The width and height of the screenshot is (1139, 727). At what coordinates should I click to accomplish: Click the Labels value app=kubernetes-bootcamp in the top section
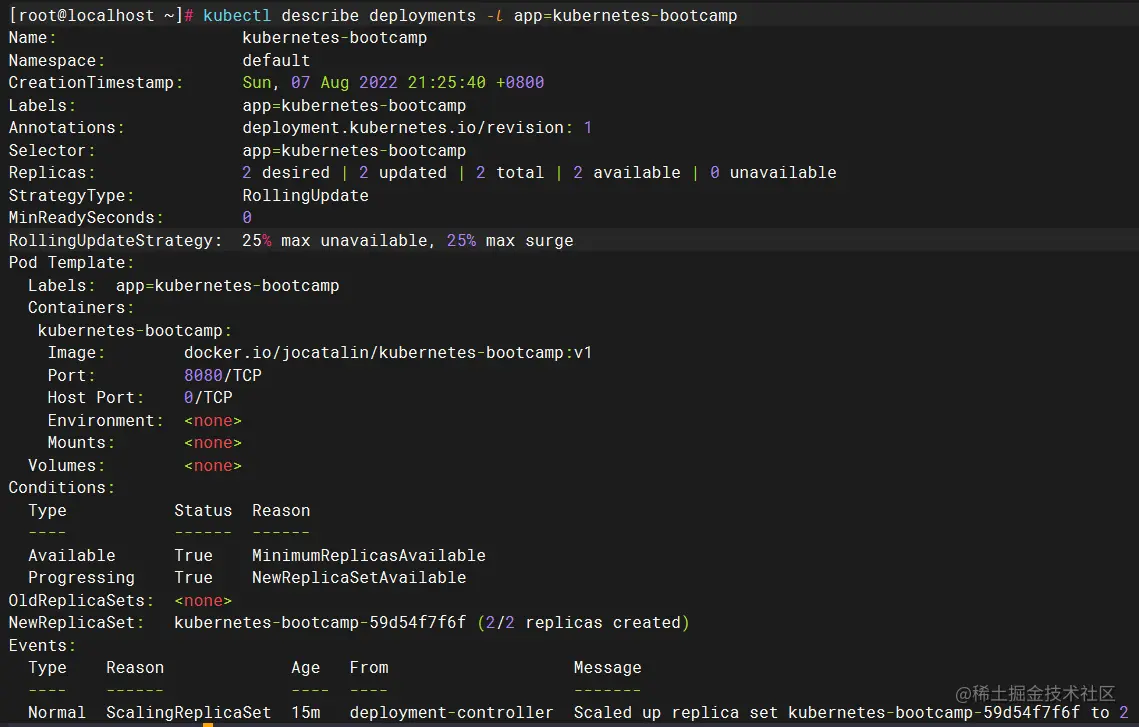(354, 105)
